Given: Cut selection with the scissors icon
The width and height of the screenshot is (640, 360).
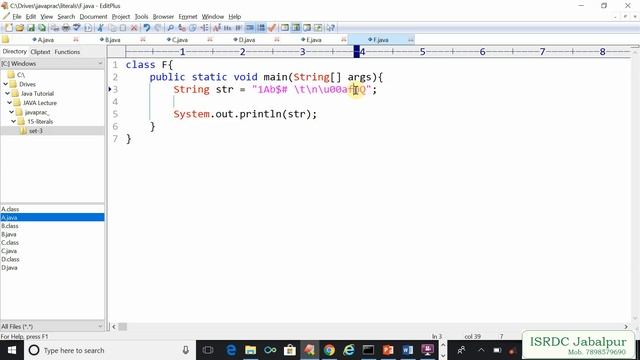Looking at the screenshot, I should click(100, 28).
